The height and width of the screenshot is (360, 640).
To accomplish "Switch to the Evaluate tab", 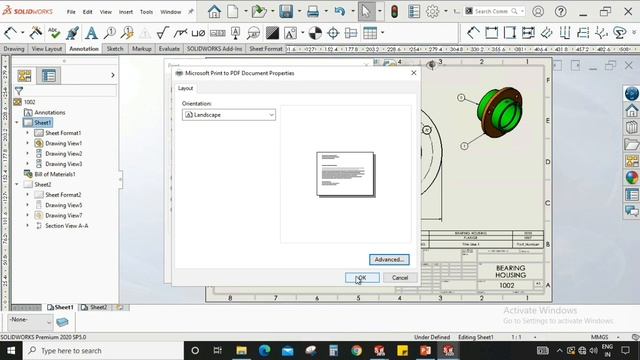I will (169, 49).
